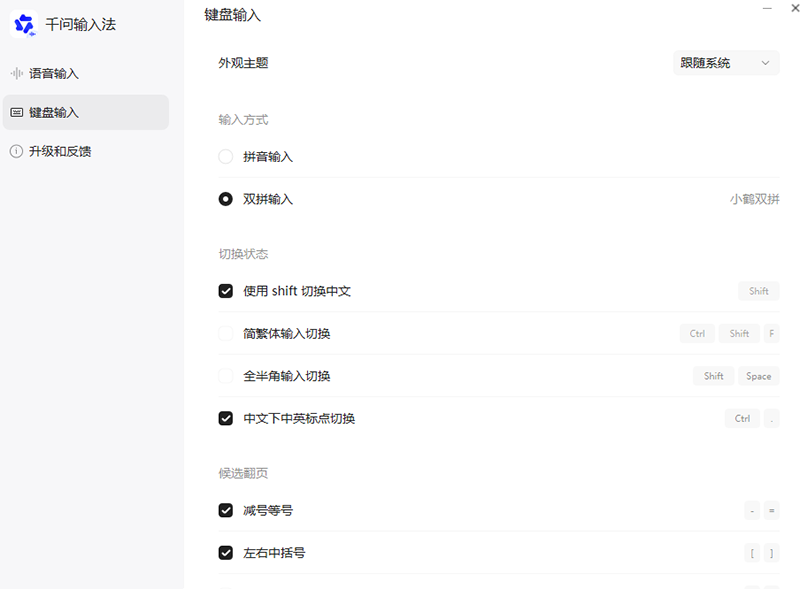Click Shift badge in 全半角输入切换 row
800x589 pixels.
[x=713, y=376]
